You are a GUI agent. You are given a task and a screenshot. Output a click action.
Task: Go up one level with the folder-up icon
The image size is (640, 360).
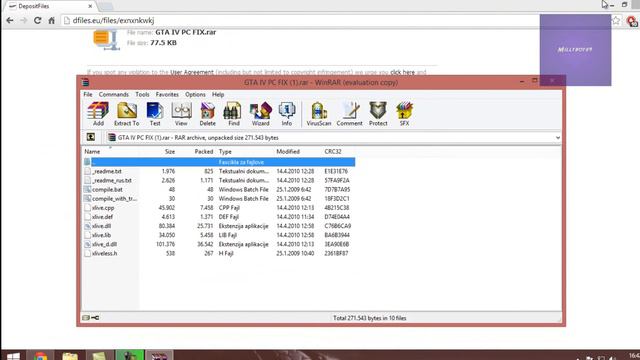(x=91, y=137)
